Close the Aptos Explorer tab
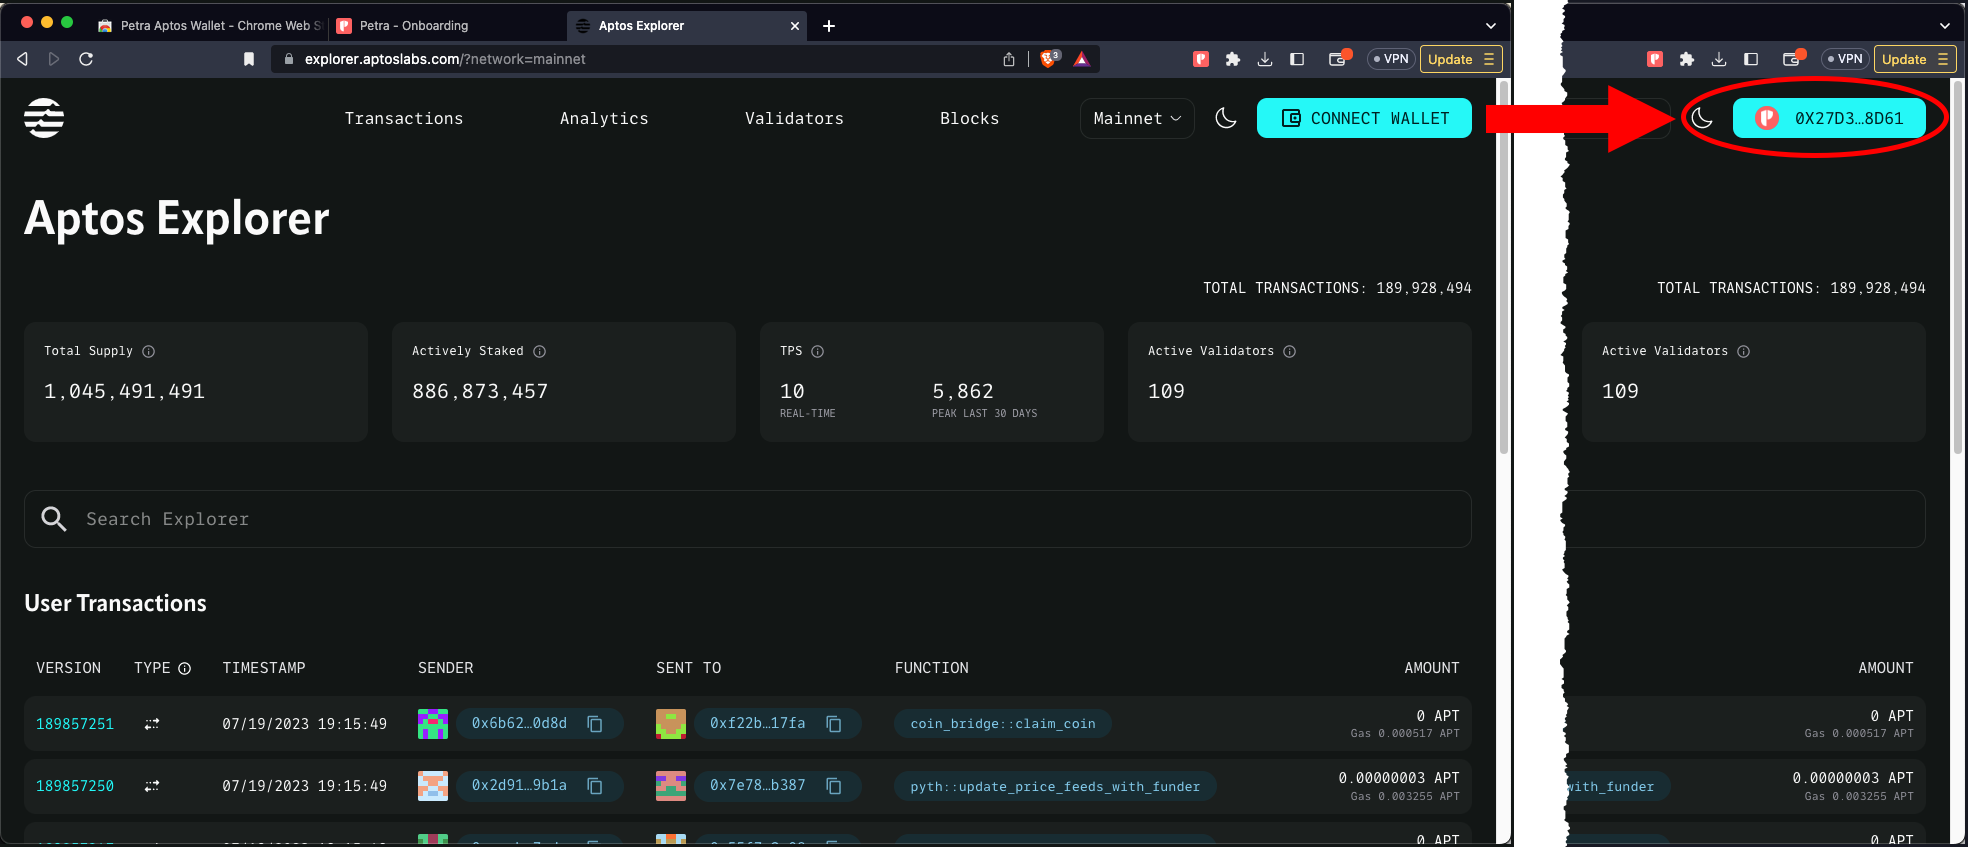Screen dimensions: 1968x847 click(795, 26)
